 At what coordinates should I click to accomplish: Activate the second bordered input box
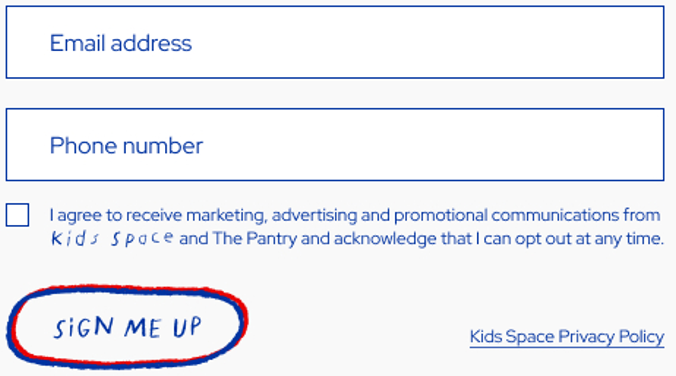(x=335, y=144)
